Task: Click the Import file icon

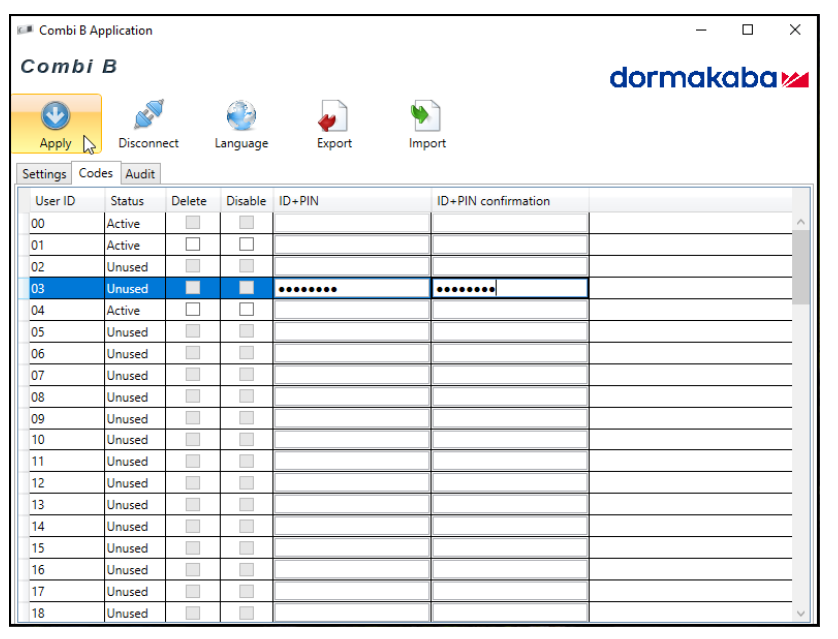Action: [427, 116]
